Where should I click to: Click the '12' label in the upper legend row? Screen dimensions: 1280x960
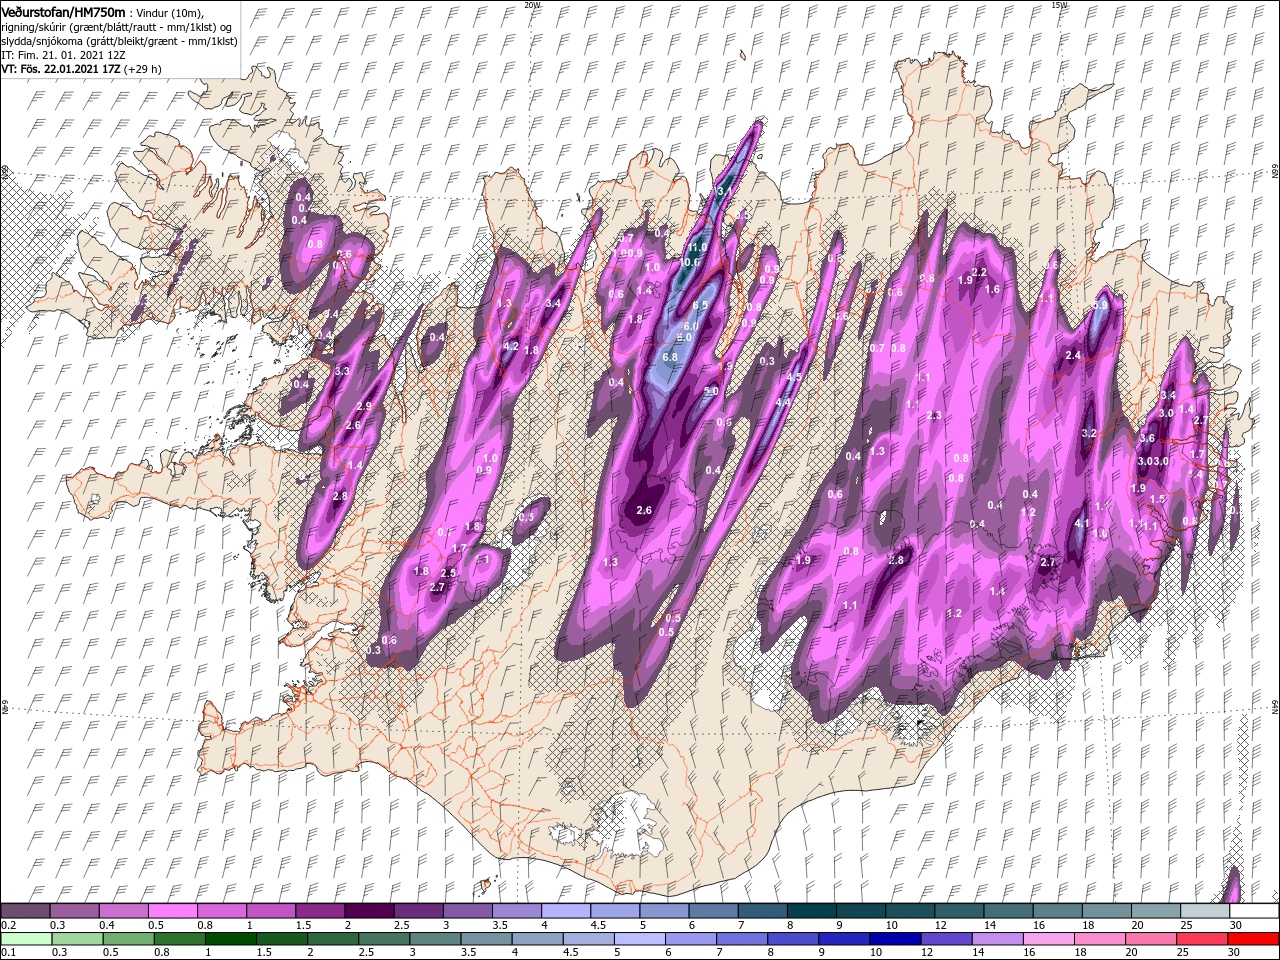coord(939,925)
